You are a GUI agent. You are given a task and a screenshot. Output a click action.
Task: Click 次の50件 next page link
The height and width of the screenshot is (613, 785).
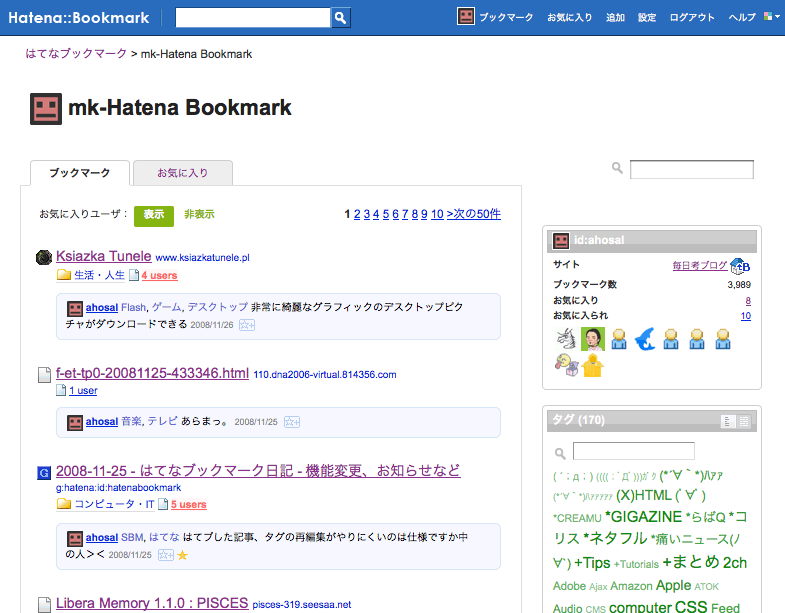474,214
